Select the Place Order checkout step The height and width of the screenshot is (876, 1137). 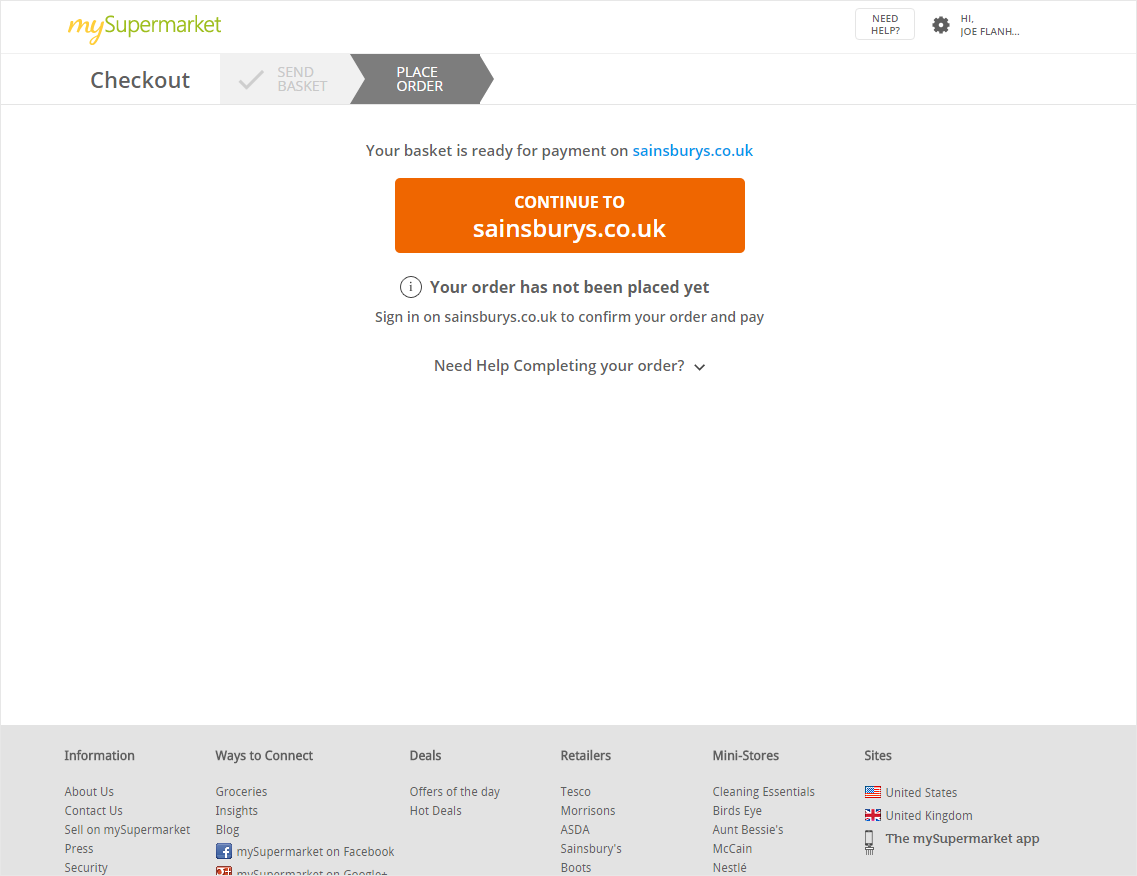[x=421, y=79]
